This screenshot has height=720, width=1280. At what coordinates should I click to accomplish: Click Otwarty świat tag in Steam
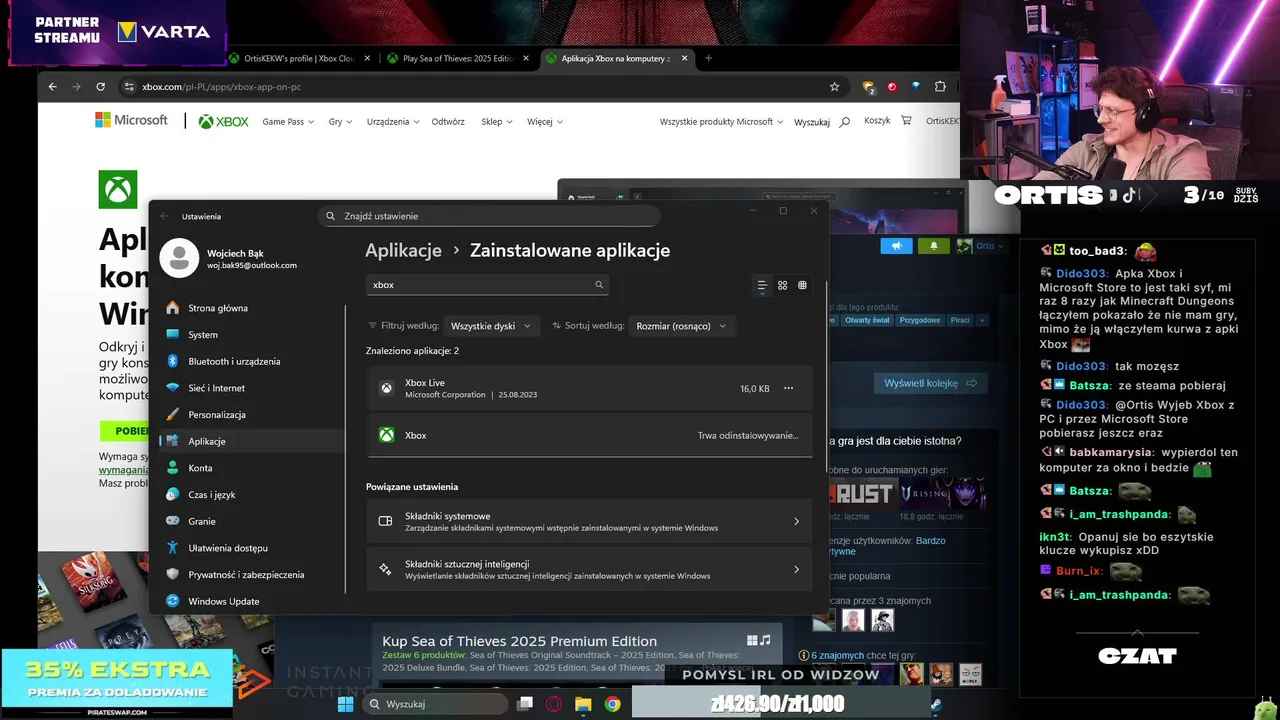865,320
